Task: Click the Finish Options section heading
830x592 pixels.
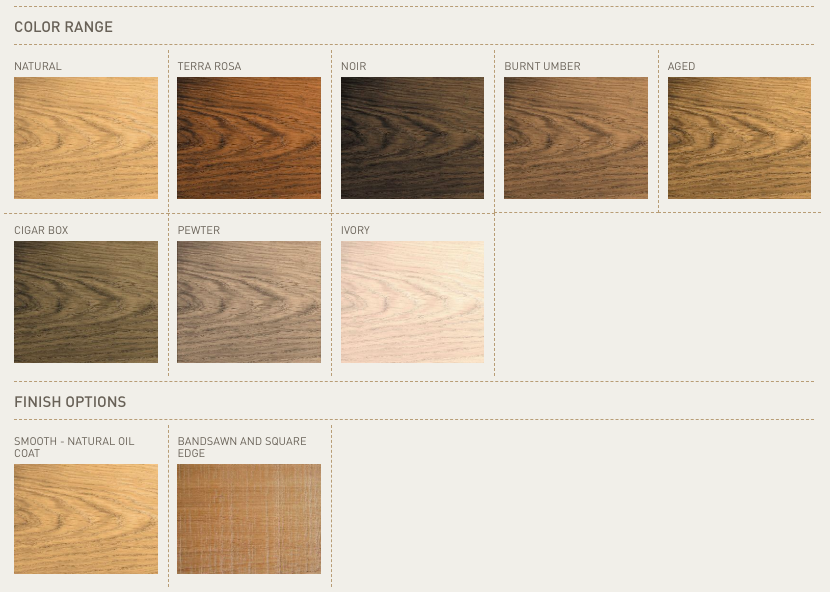Action: tap(70, 402)
